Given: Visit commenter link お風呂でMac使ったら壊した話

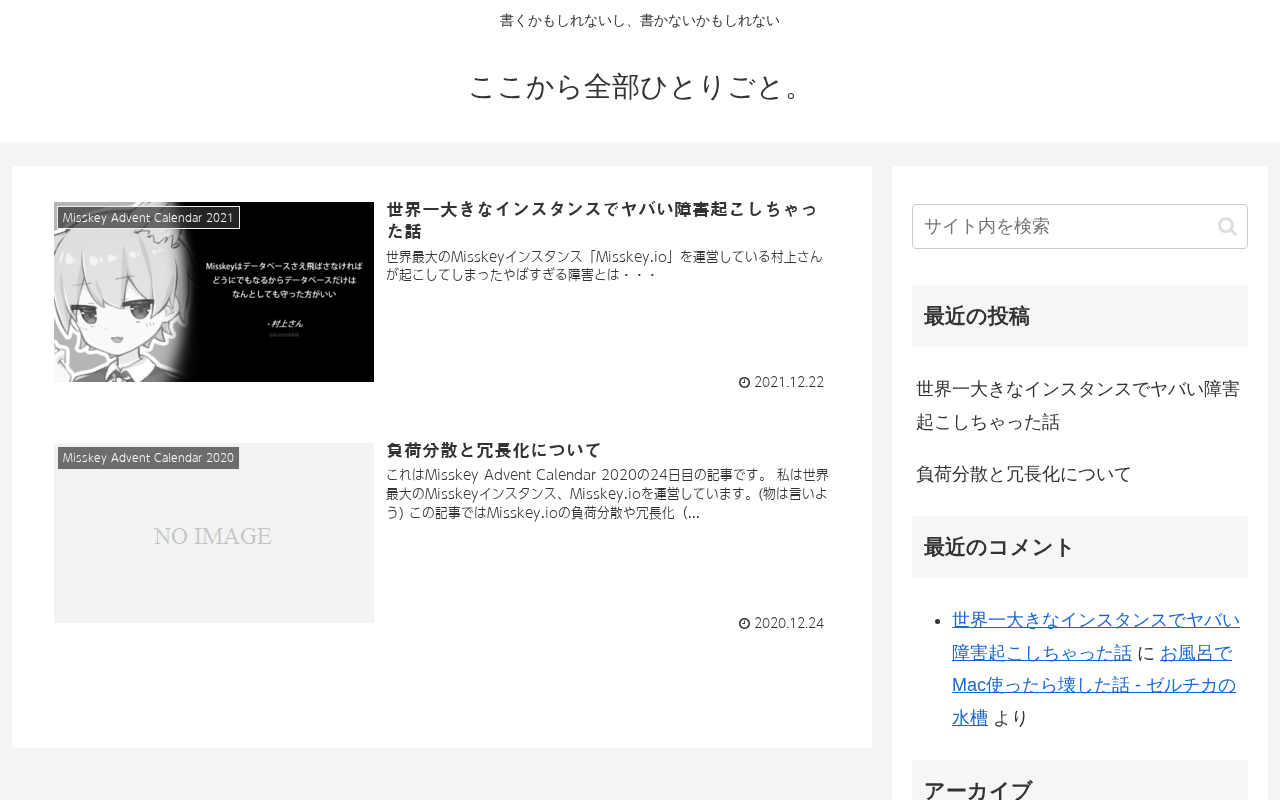Looking at the screenshot, I should pos(1094,685).
